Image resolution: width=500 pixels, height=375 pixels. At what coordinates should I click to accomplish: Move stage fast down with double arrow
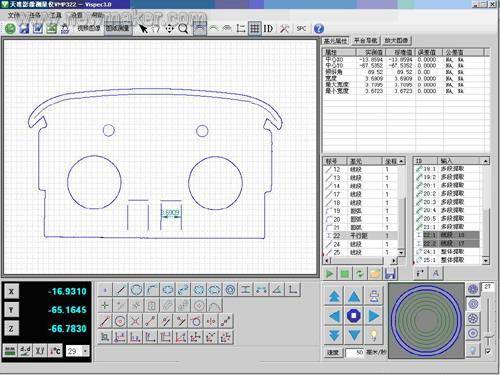pos(334,335)
